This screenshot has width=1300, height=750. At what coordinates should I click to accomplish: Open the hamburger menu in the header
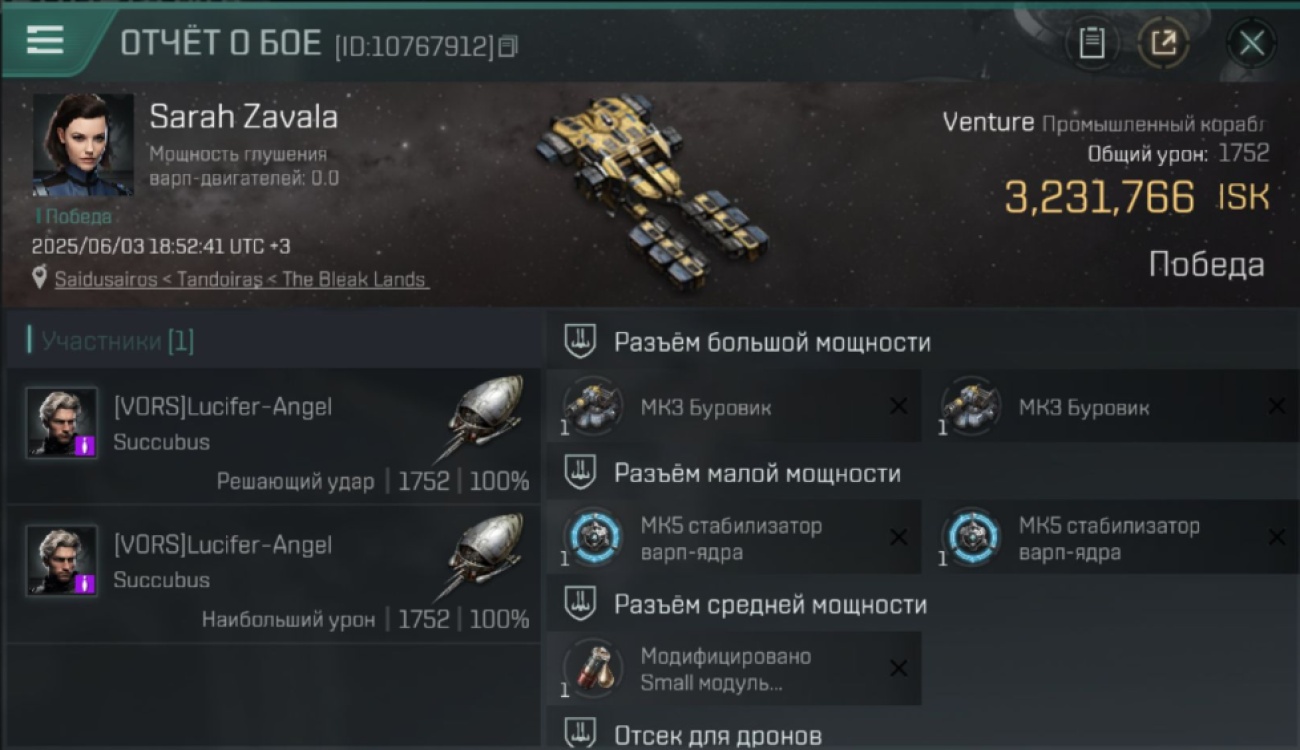point(45,41)
